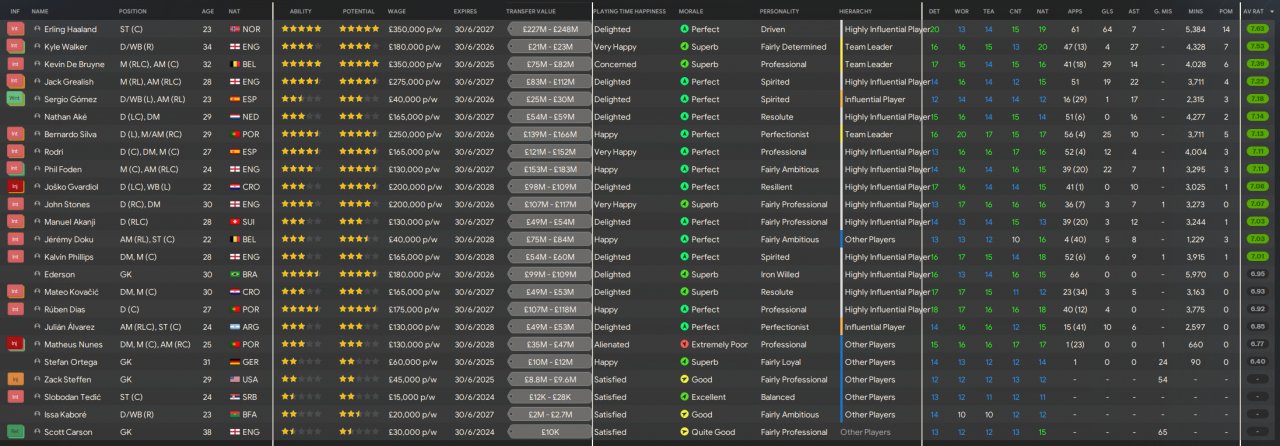Open Phil Foden's player profile
The height and width of the screenshot is (446, 1280).
coord(64,169)
